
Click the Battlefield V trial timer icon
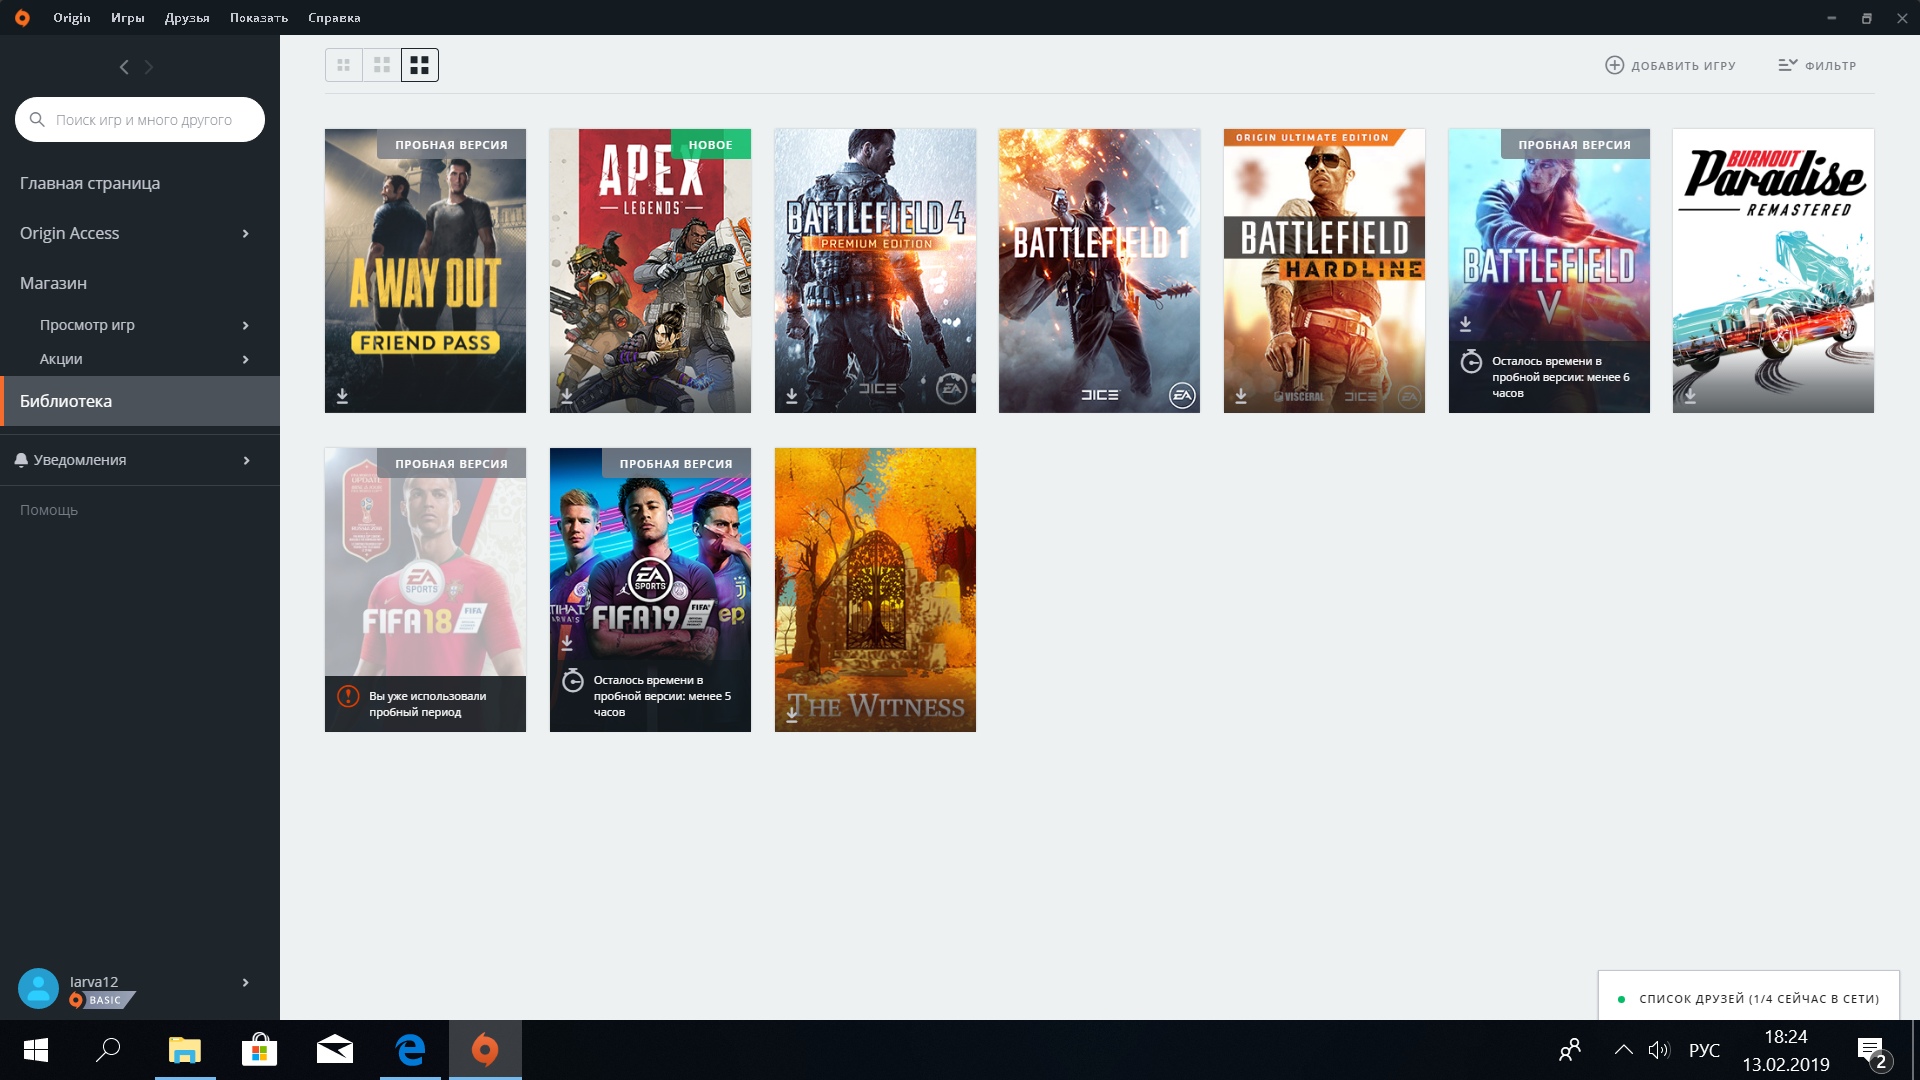pos(1471,361)
